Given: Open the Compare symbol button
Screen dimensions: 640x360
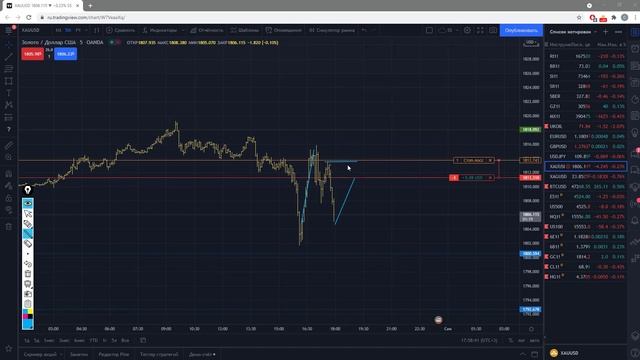Looking at the screenshot, I should 120,30.
